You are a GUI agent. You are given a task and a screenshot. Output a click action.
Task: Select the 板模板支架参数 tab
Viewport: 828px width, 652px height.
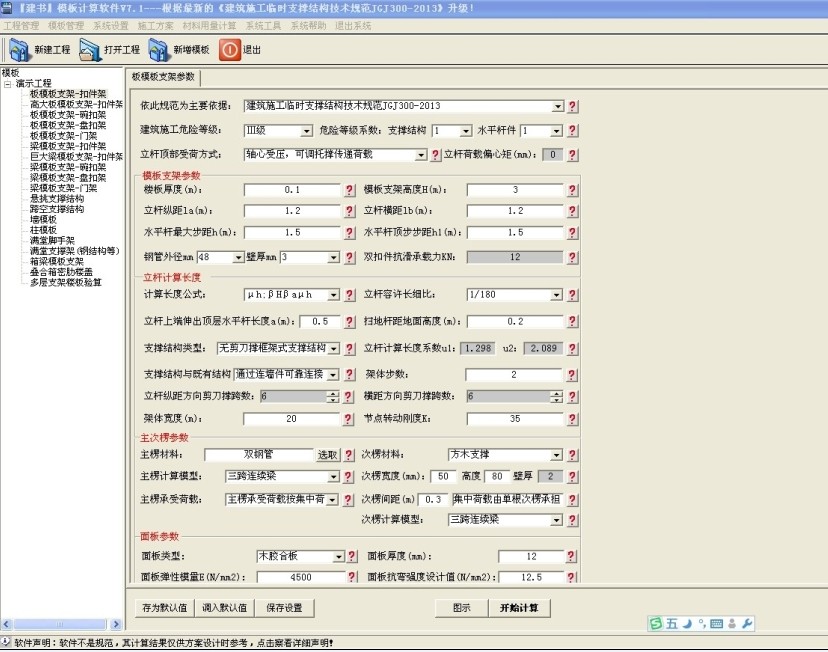pyautogui.click(x=163, y=77)
